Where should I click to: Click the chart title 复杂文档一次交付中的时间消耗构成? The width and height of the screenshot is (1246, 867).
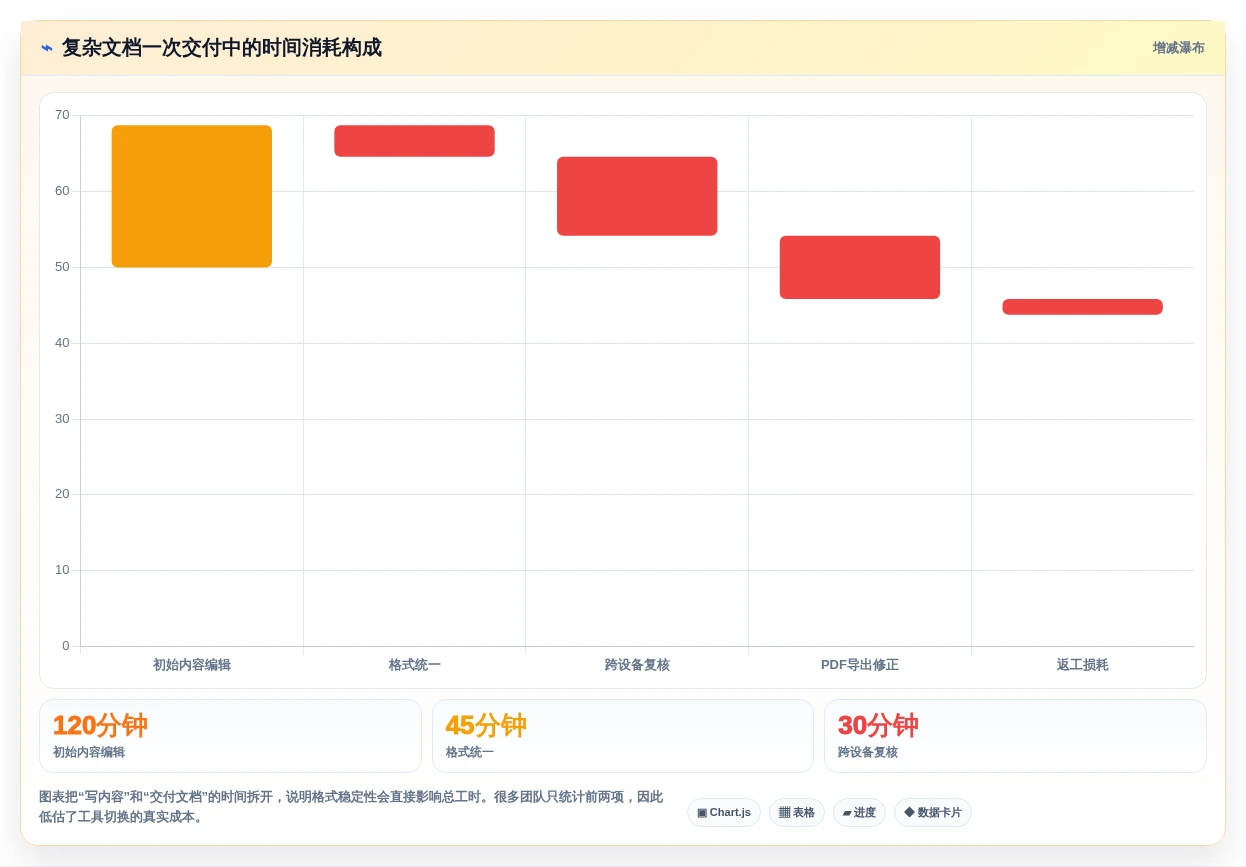pos(222,48)
